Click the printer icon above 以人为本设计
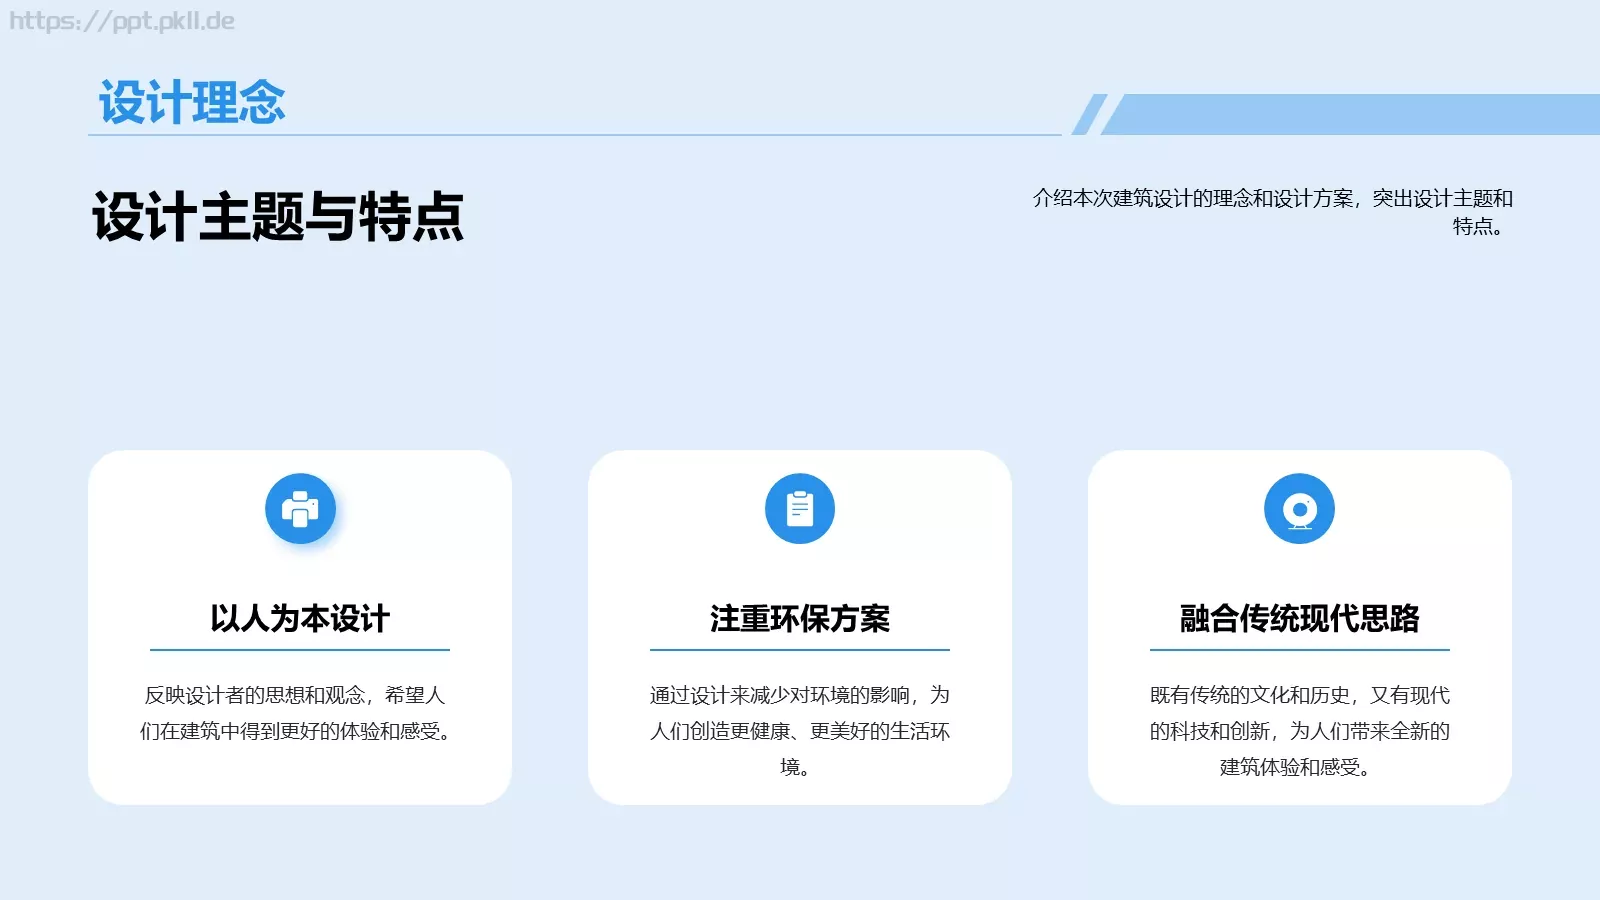 300,509
